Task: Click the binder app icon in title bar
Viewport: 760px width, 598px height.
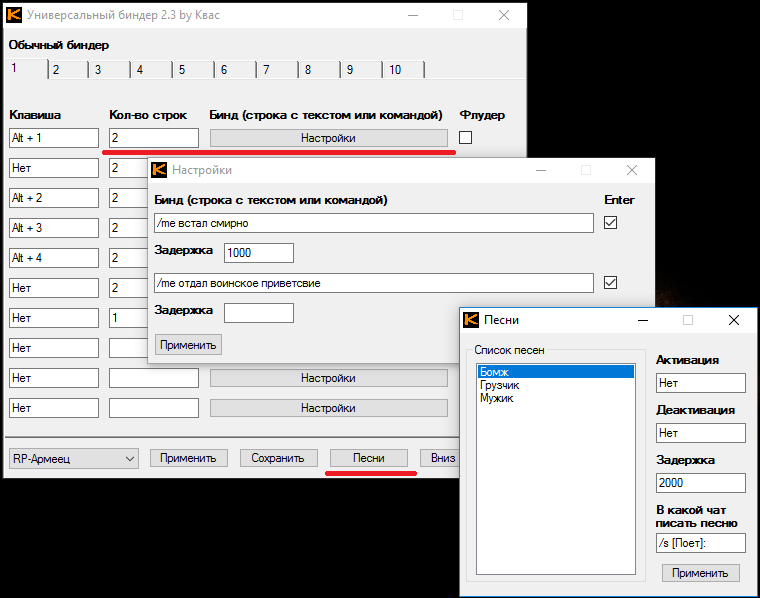Action: click(x=14, y=15)
